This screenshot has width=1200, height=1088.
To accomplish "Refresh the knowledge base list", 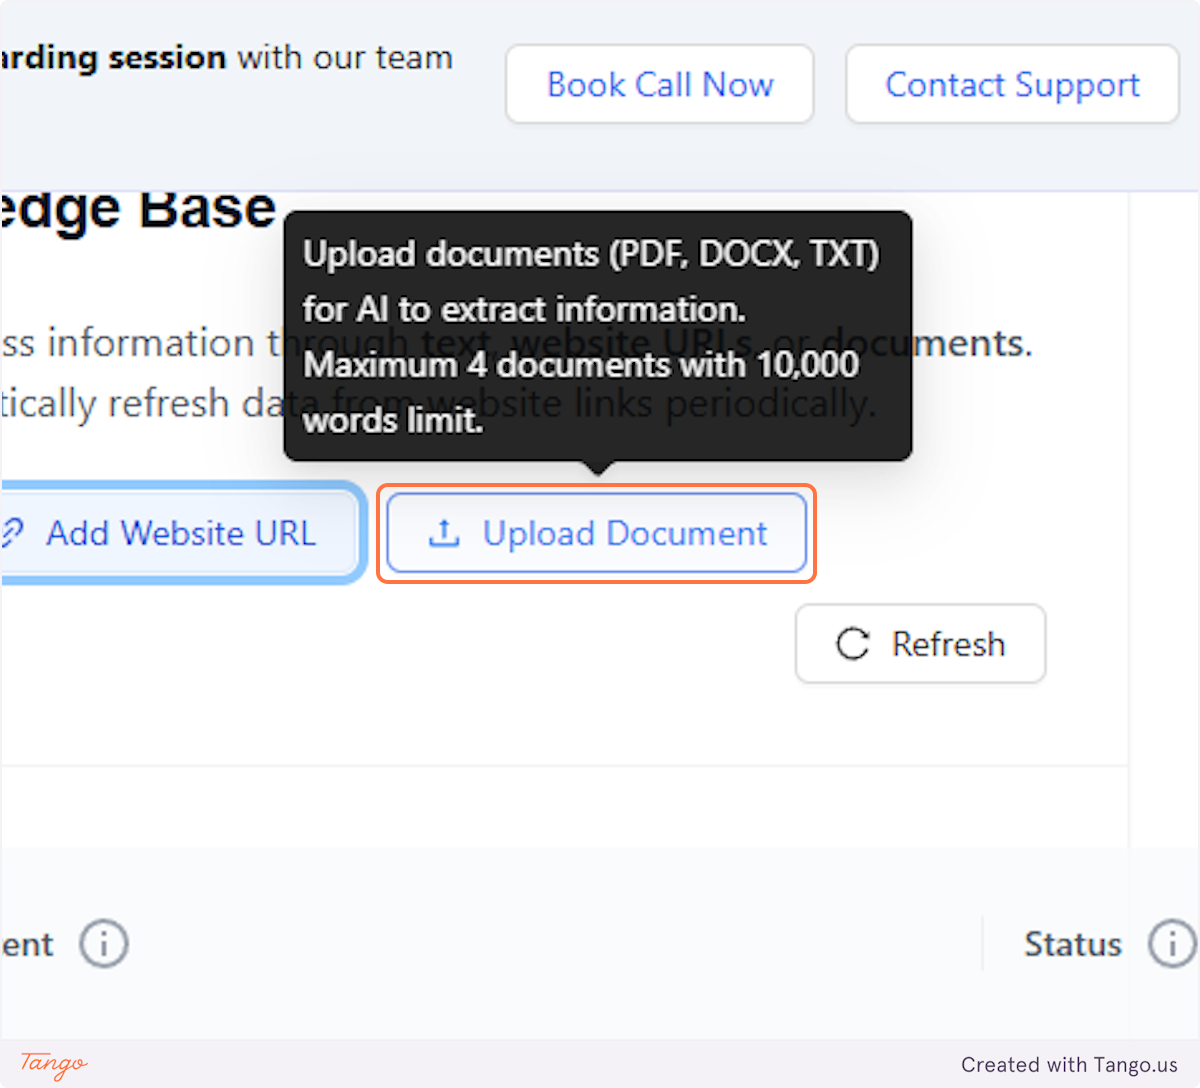I will [919, 644].
